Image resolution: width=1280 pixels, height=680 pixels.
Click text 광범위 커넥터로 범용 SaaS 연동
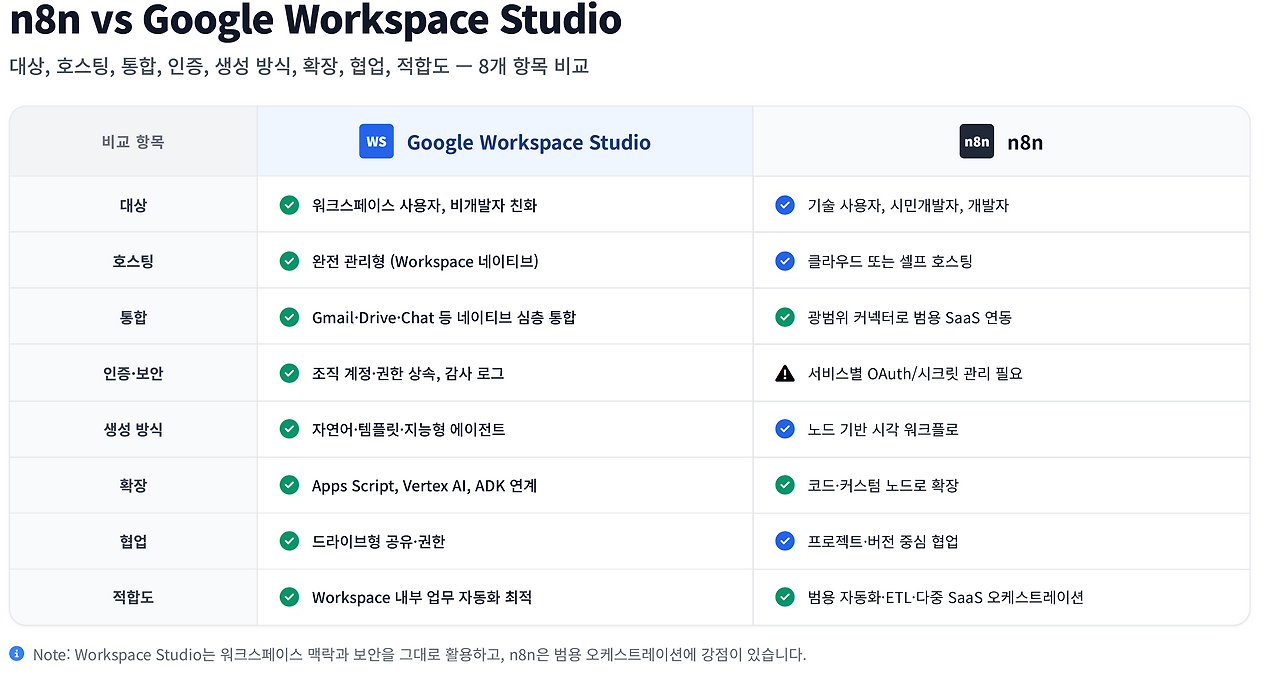pyautogui.click(x=910, y=317)
